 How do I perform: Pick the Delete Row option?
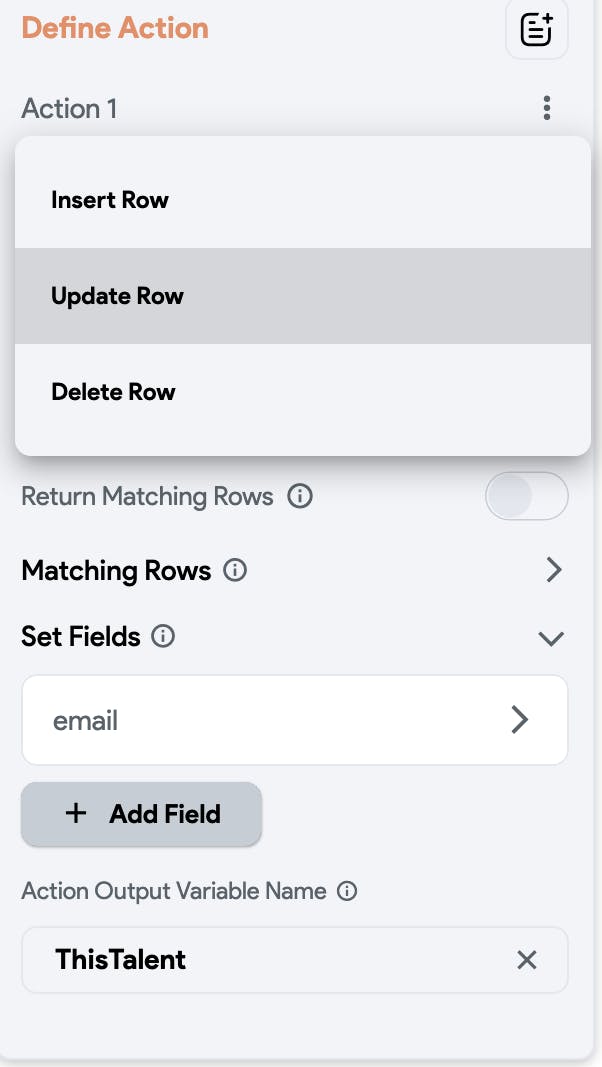[x=113, y=392]
